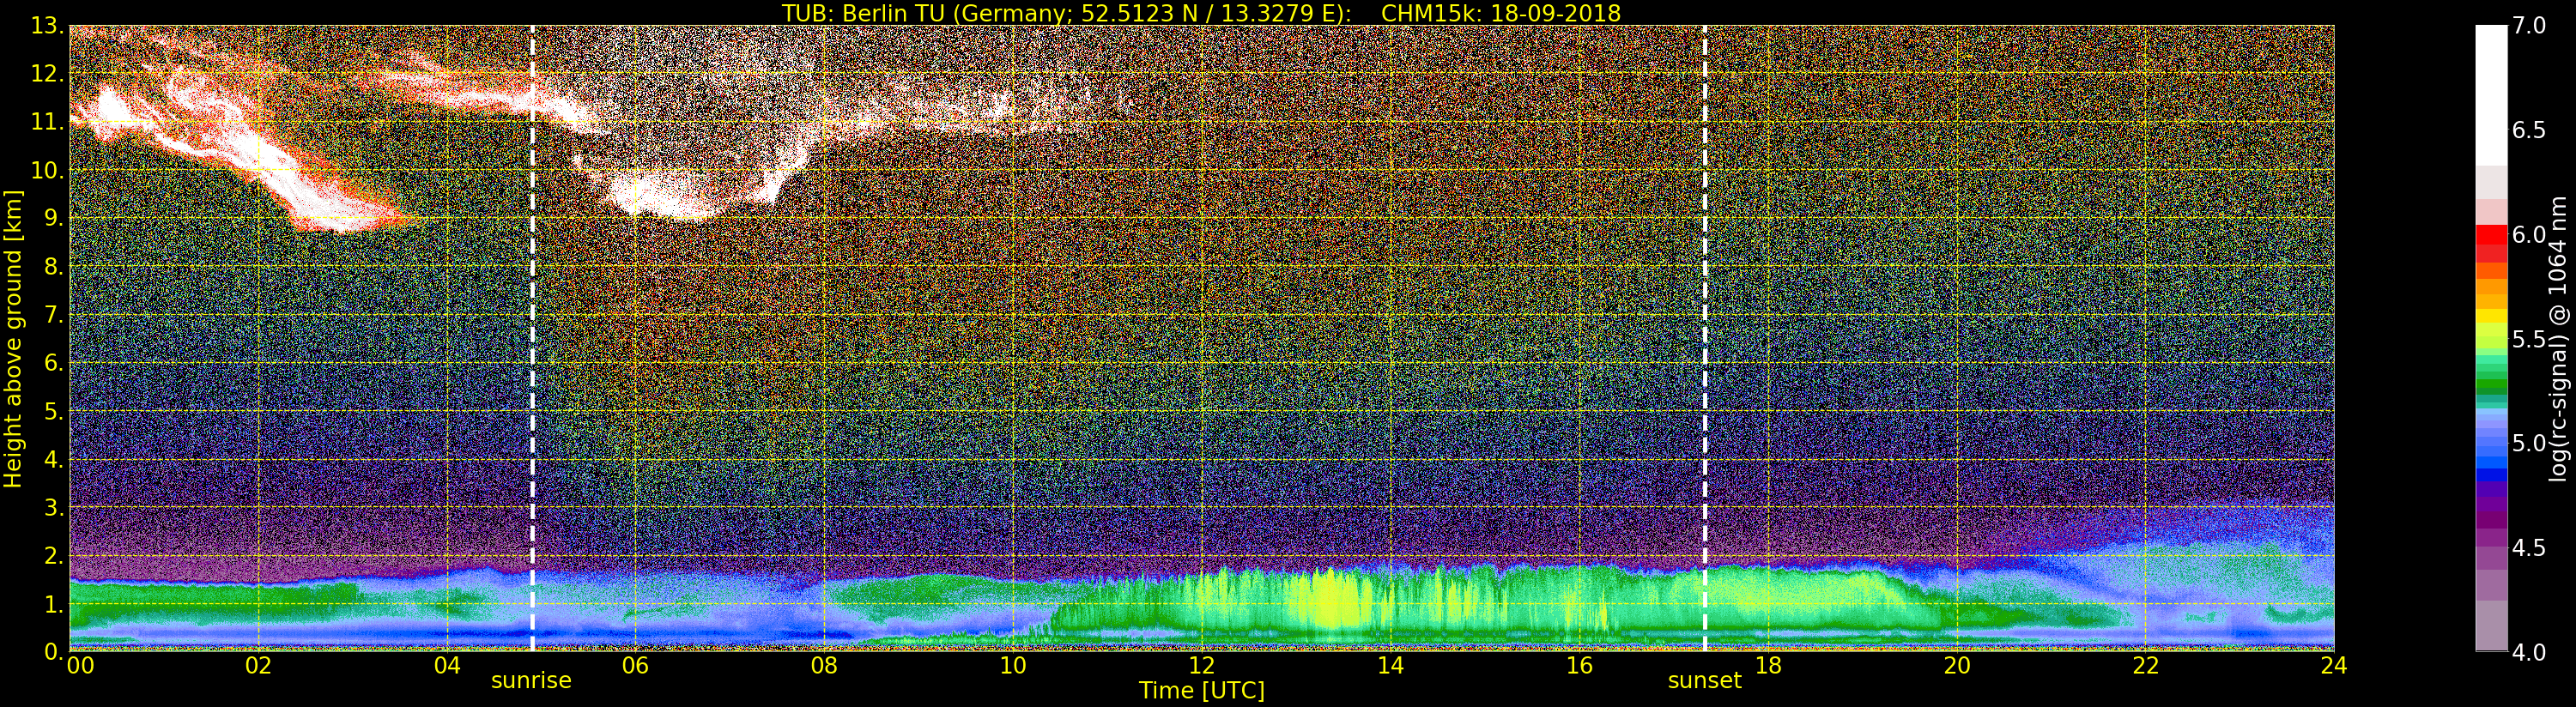Image resolution: width=2576 pixels, height=707 pixels.
Task: Select the colorbar tick value "7.0"
Action: point(2528,26)
